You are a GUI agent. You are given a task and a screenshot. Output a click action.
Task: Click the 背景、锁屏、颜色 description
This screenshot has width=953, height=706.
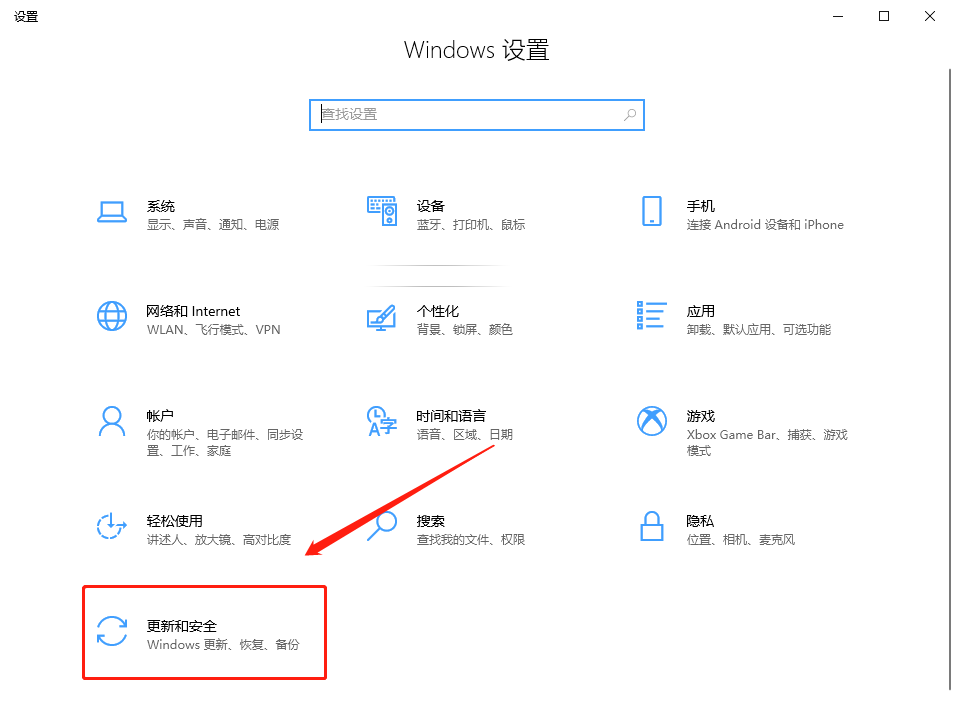pos(464,330)
